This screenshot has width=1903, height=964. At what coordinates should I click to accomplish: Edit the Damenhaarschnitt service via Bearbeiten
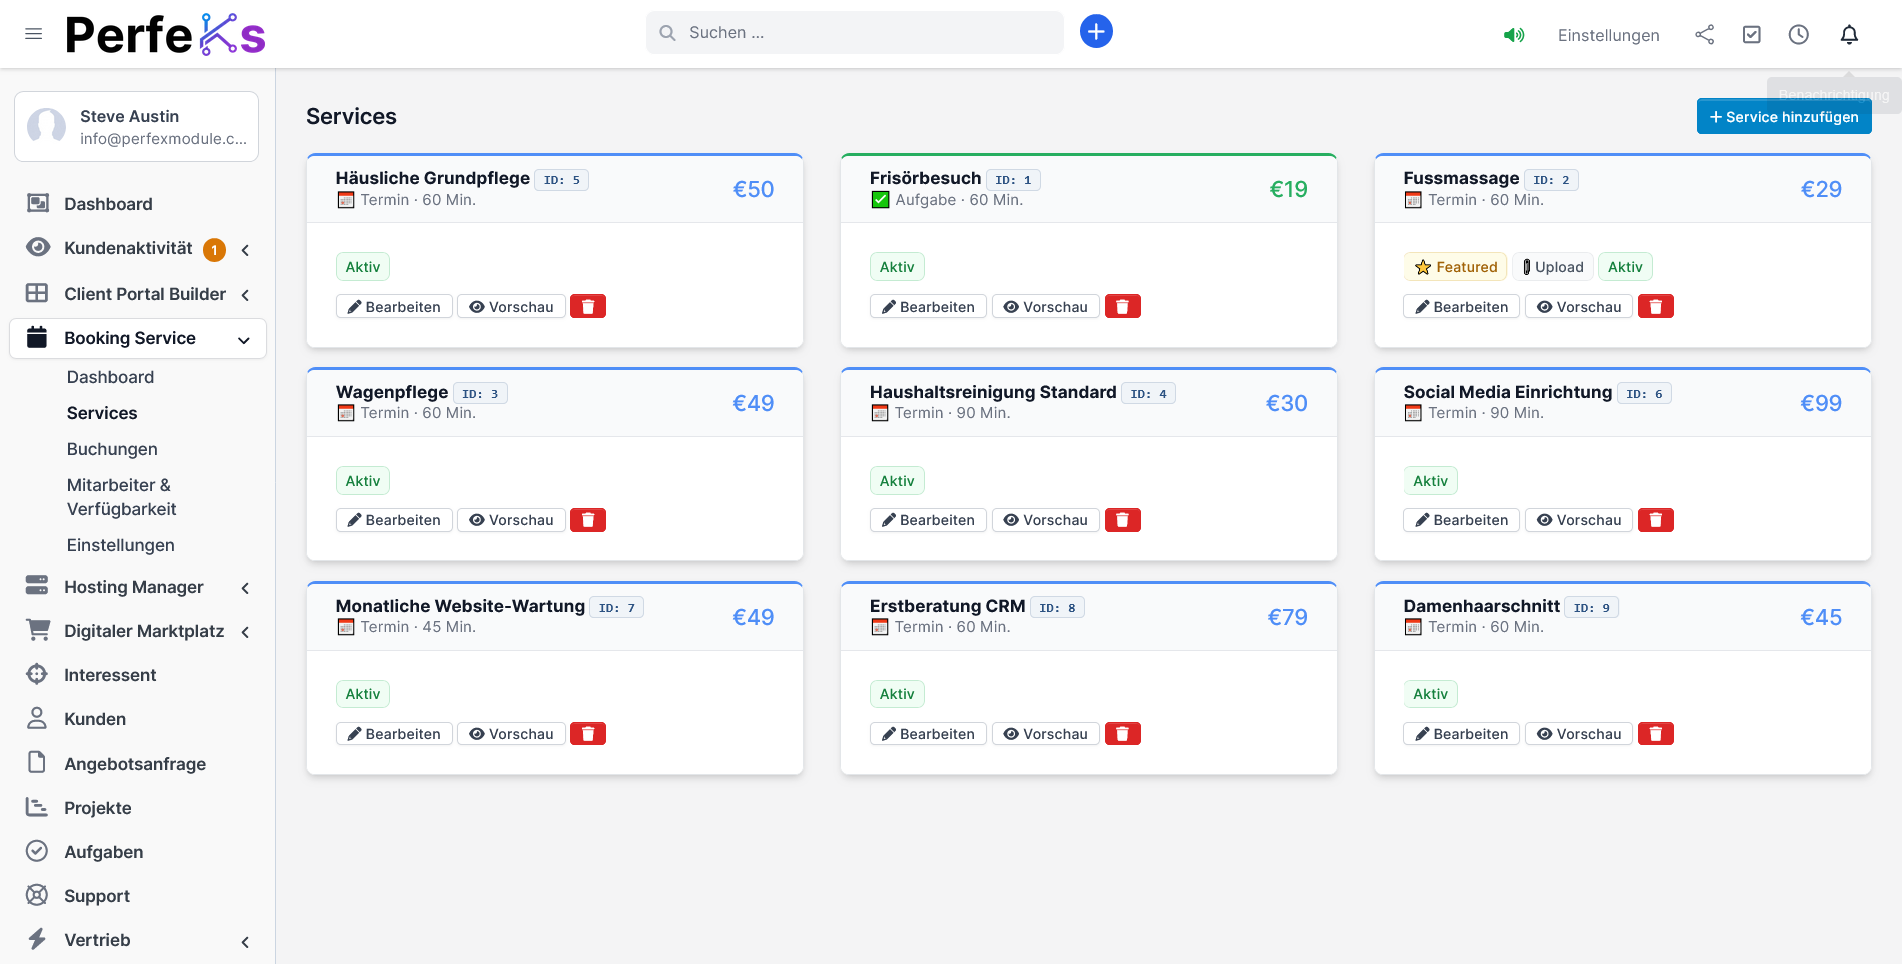coord(1461,734)
